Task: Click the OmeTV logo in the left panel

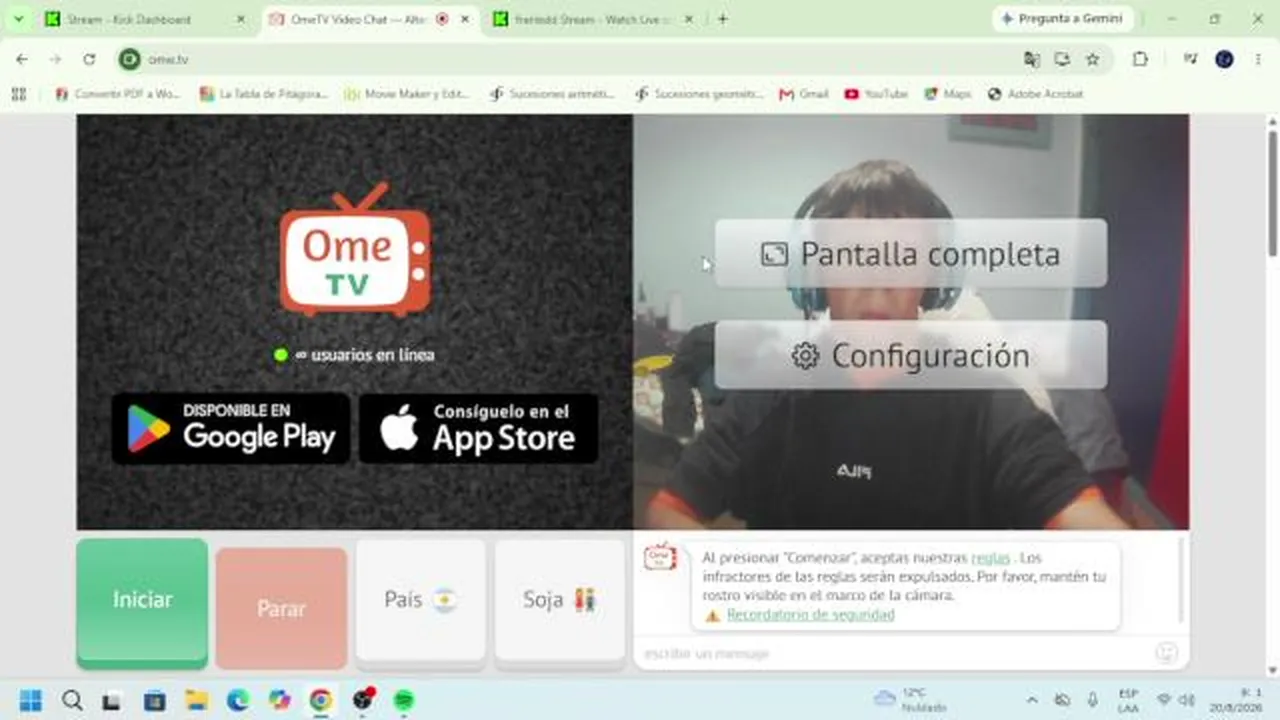Action: [355, 250]
